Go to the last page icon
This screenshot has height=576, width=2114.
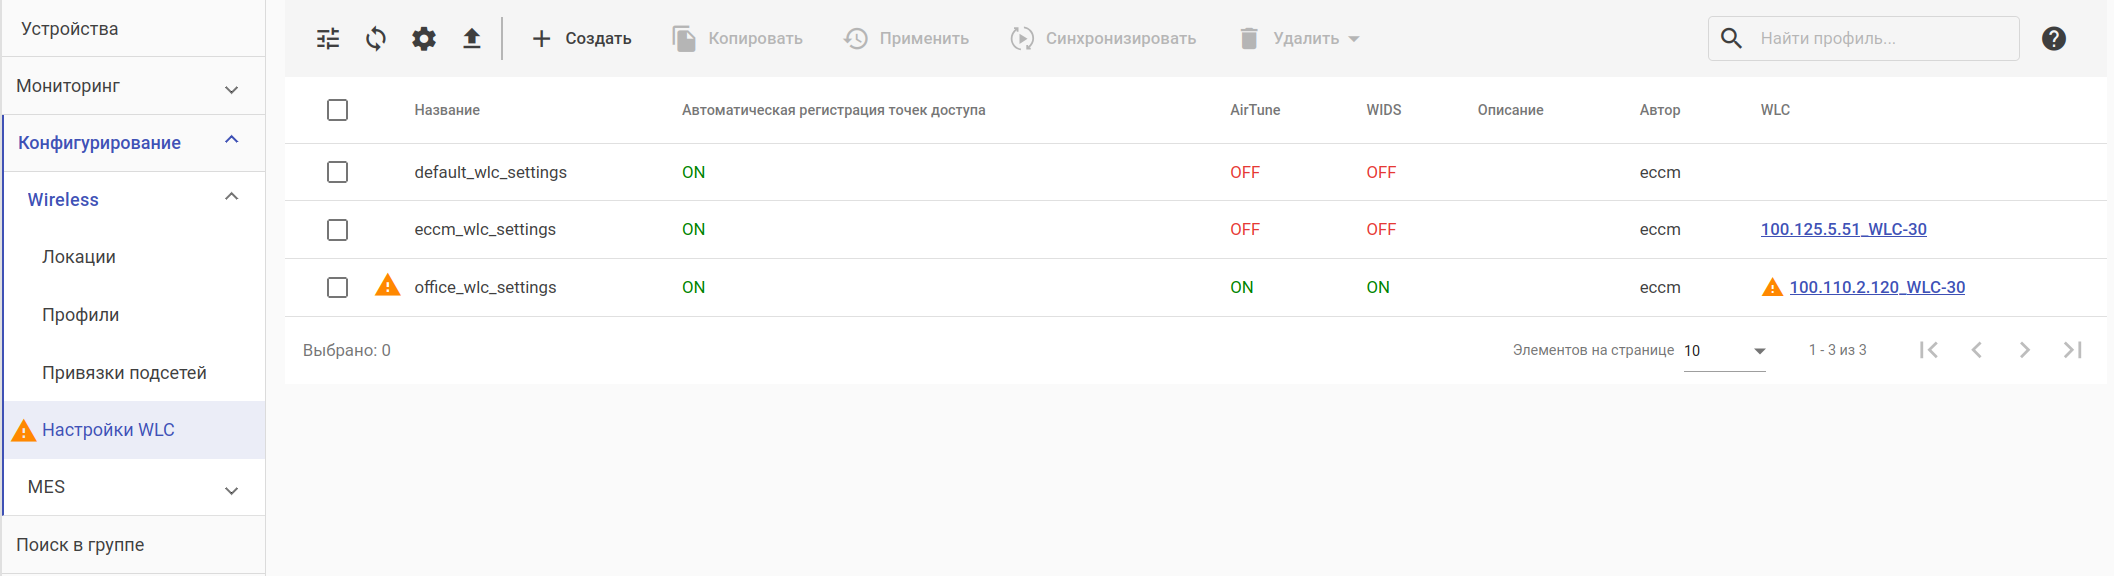pyautogui.click(x=2072, y=350)
